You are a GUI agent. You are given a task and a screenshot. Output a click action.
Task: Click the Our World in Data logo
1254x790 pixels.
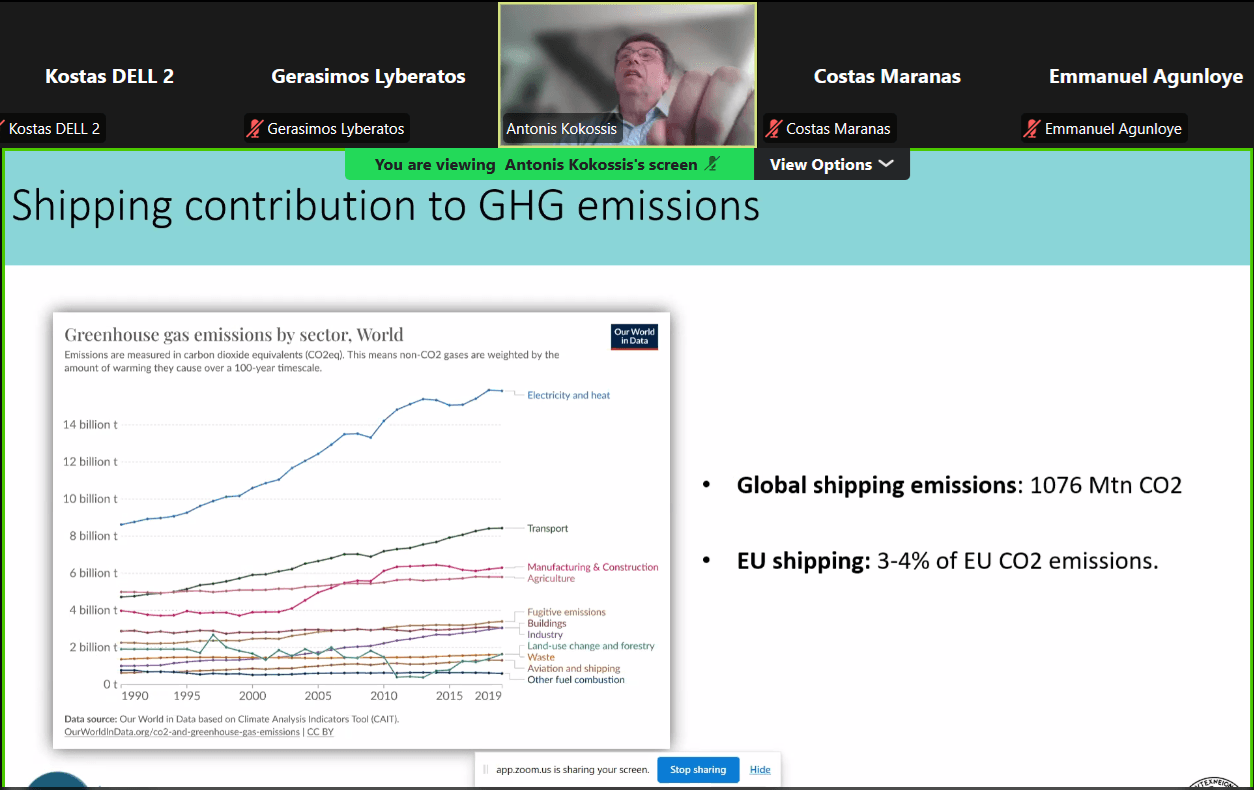pos(634,337)
